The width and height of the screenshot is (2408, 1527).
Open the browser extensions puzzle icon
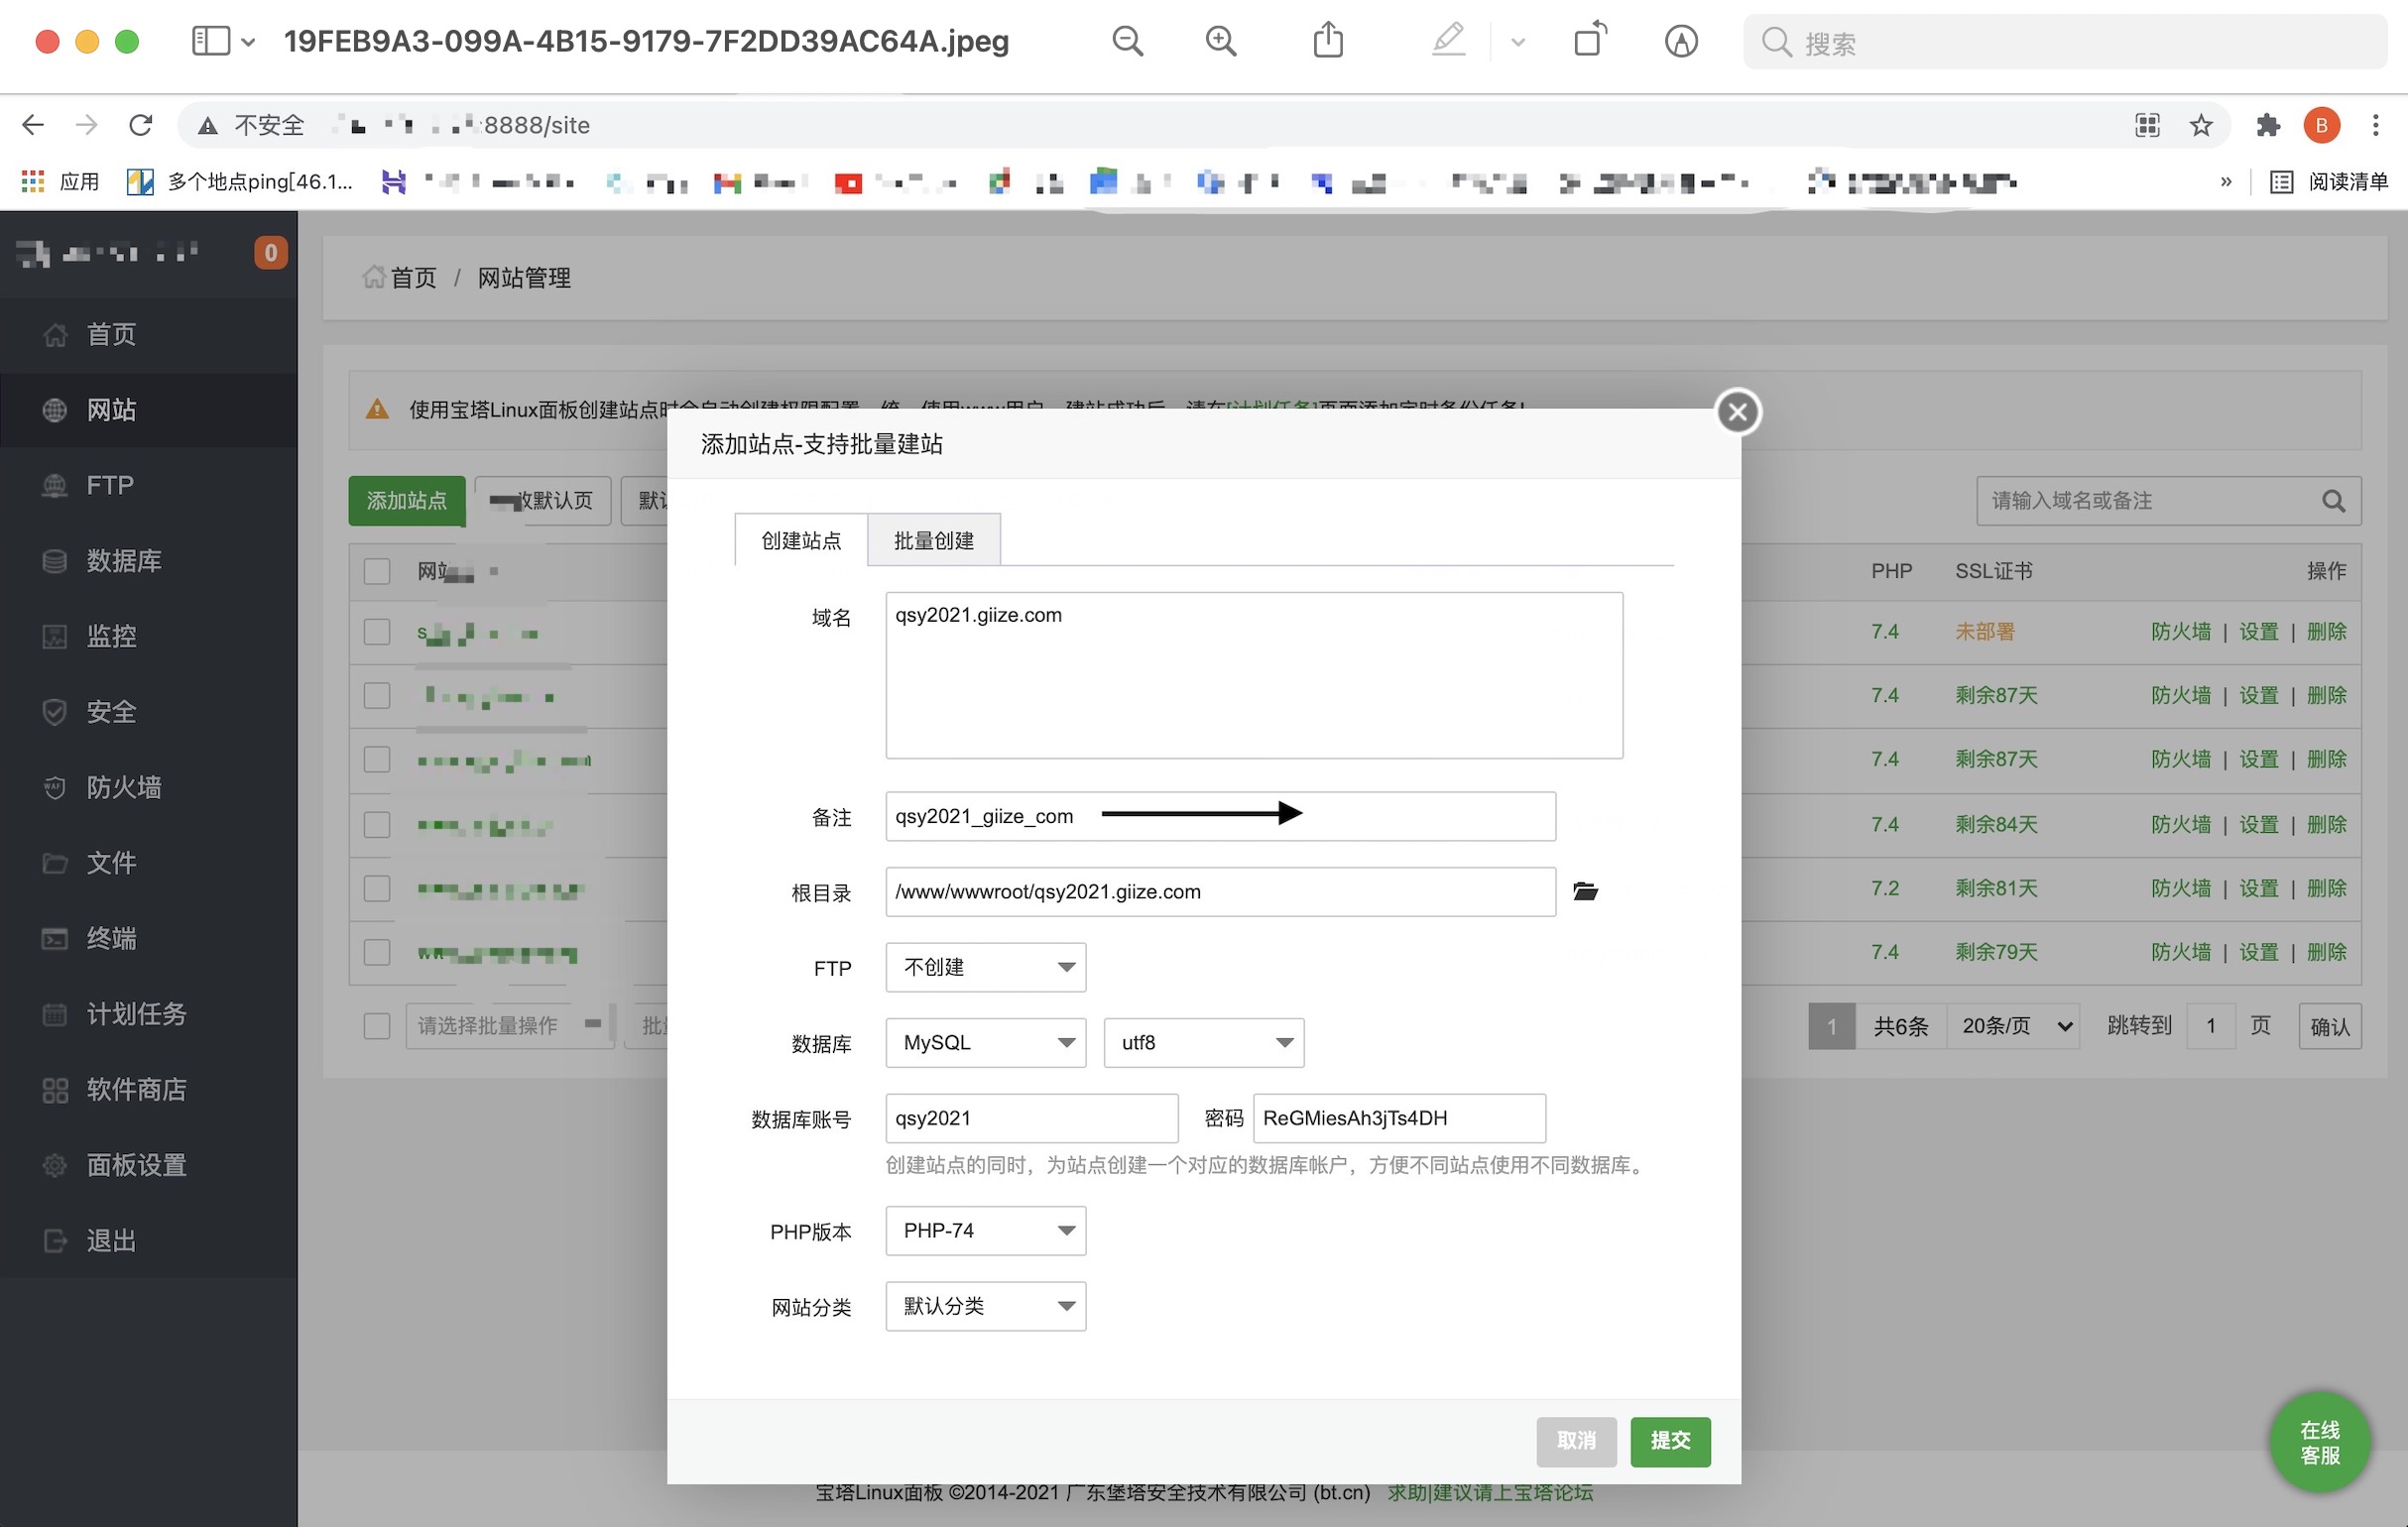[x=2267, y=125]
